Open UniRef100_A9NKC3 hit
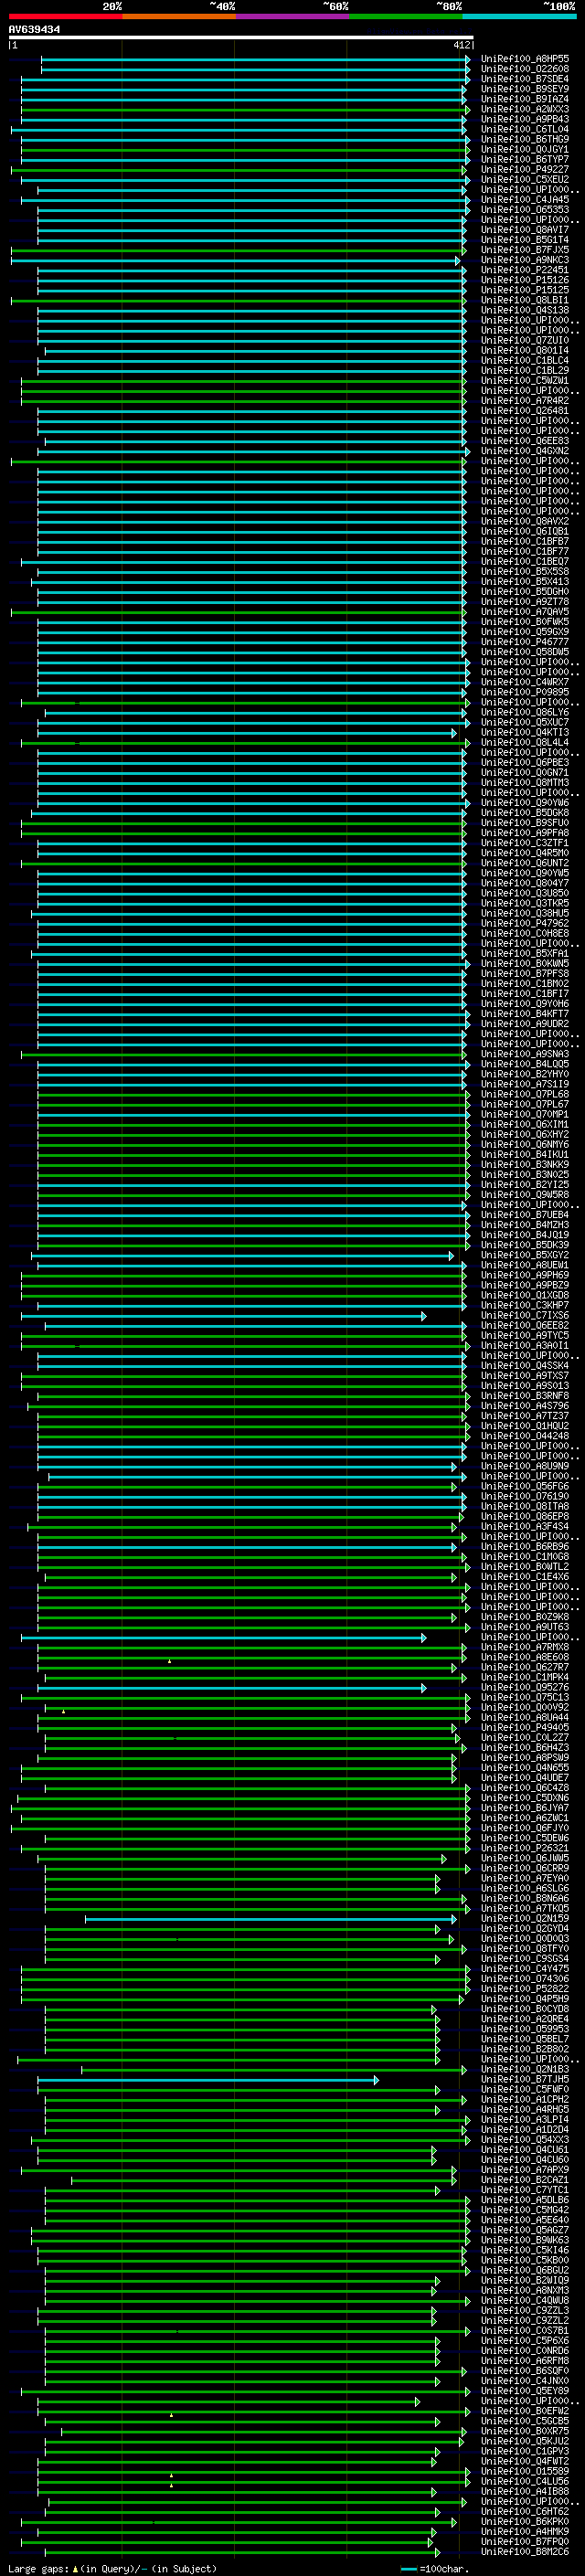Screen dimensions: 585x2576 (525, 260)
